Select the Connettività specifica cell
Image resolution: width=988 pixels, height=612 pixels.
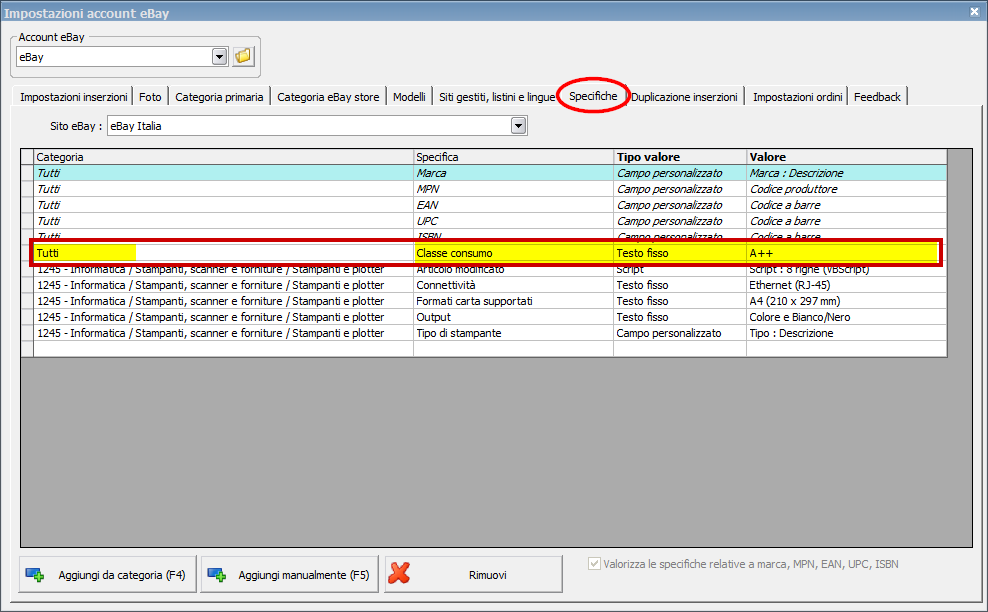[514, 285]
